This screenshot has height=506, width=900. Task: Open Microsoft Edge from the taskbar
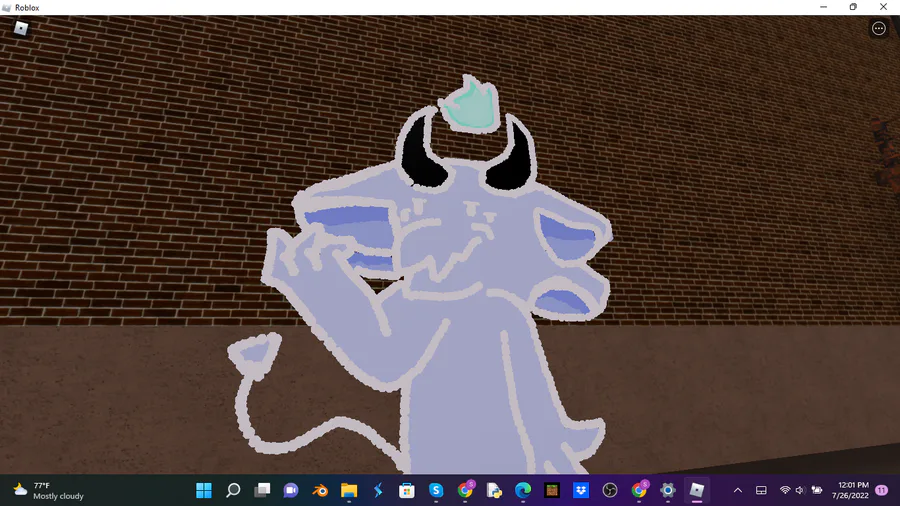(523, 491)
